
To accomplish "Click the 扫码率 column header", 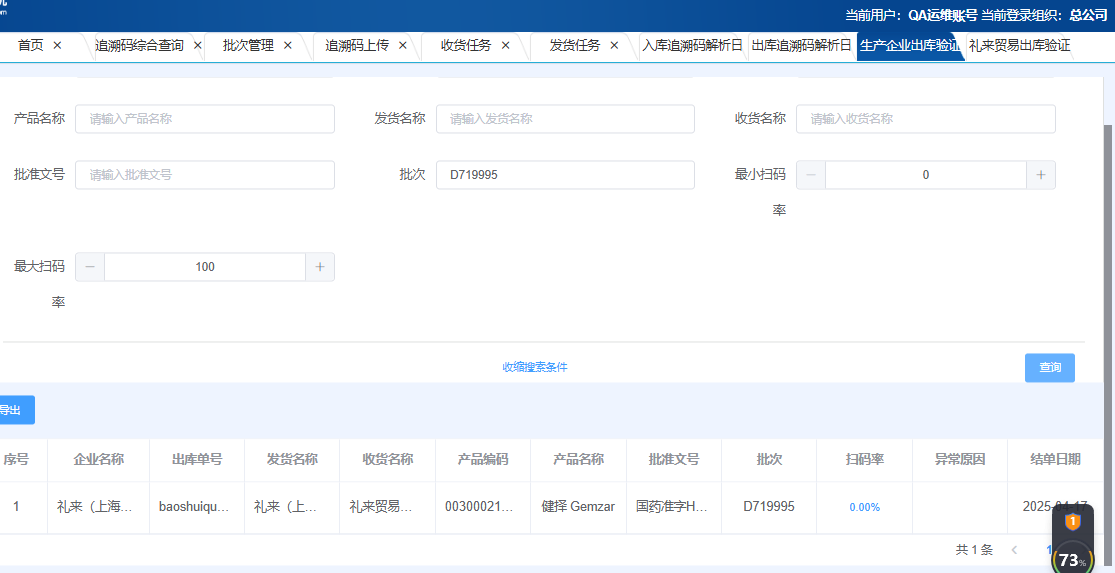I will [x=865, y=459].
